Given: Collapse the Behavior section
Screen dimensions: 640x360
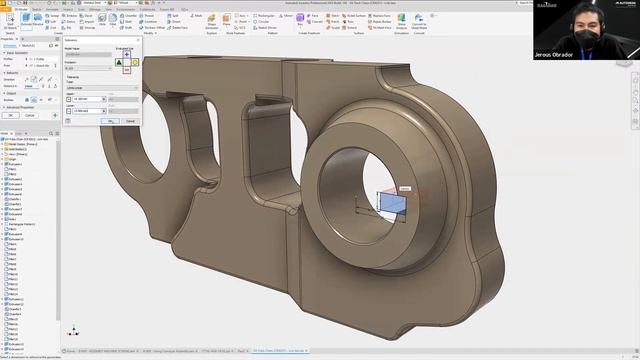Looking at the screenshot, I should (x=4, y=73).
